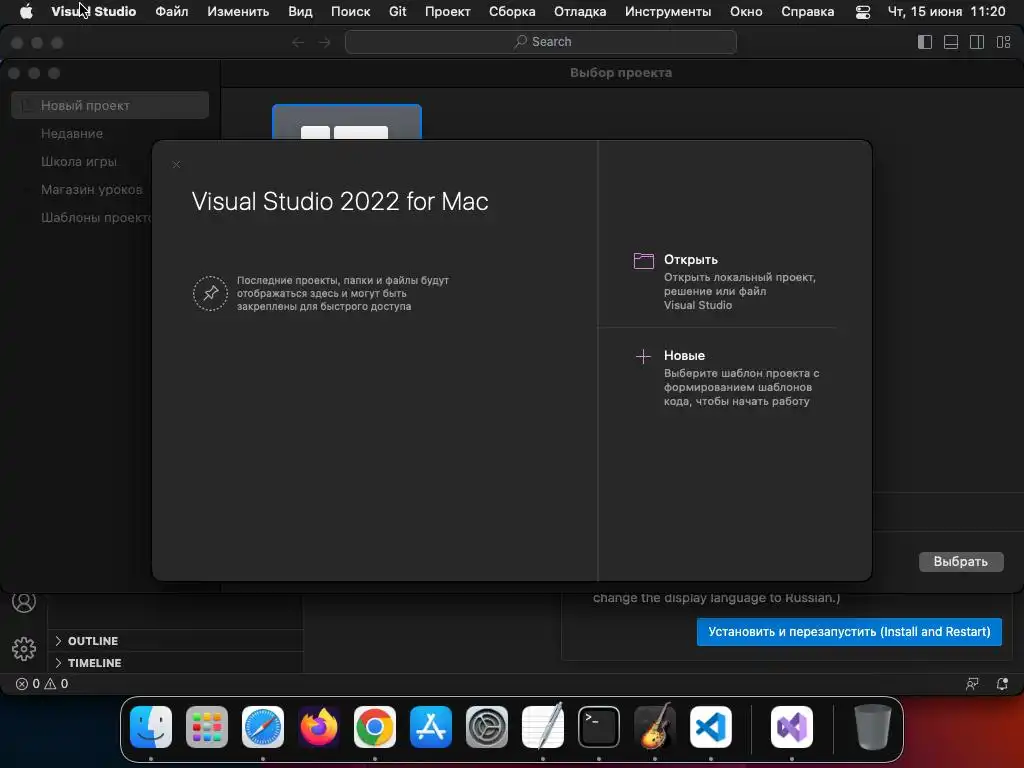Image resolution: width=1024 pixels, height=768 pixels.
Task: Open the Сборка menu
Action: [x=512, y=11]
